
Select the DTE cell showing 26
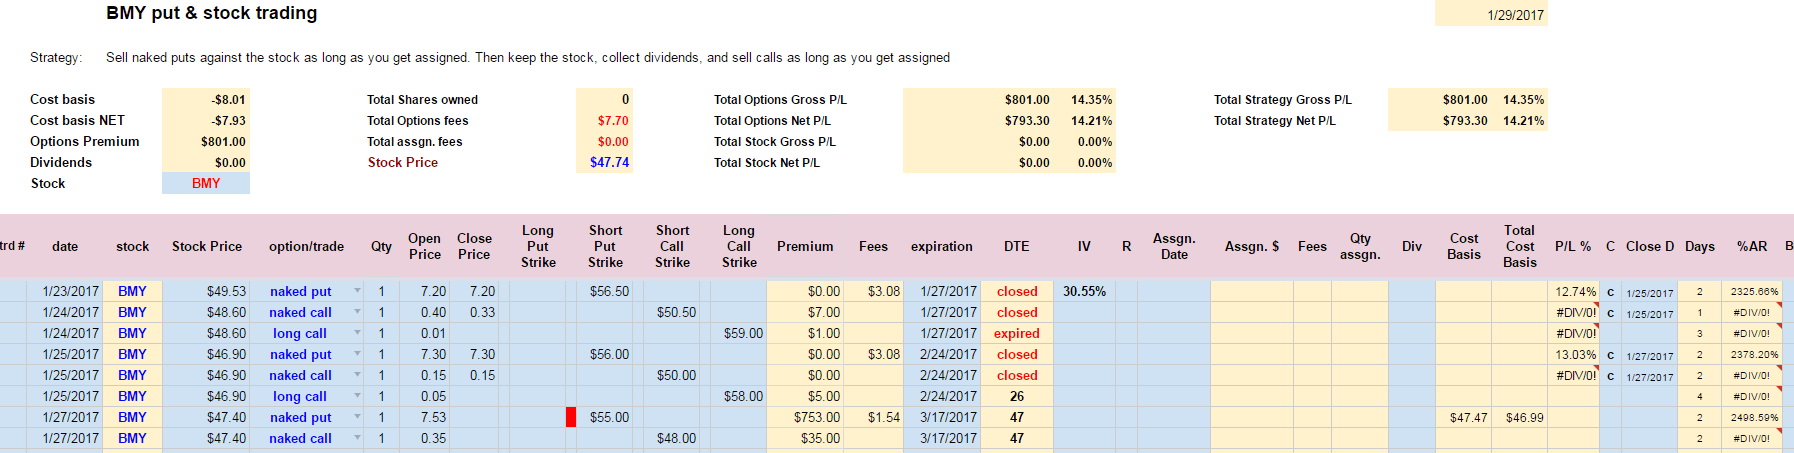pyautogui.click(x=1017, y=396)
